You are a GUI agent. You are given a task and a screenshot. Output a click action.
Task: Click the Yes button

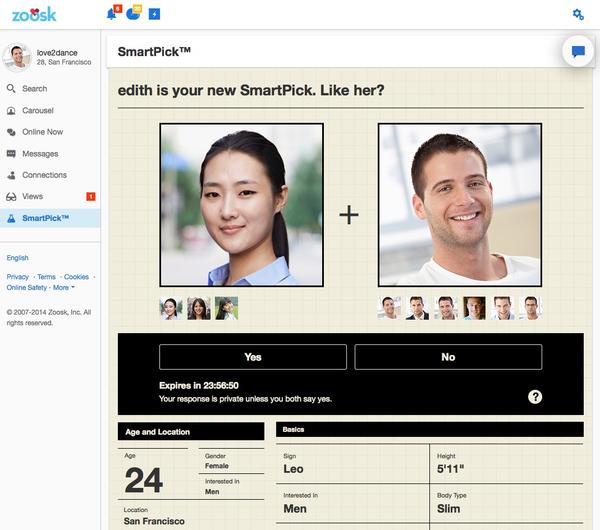(x=253, y=357)
